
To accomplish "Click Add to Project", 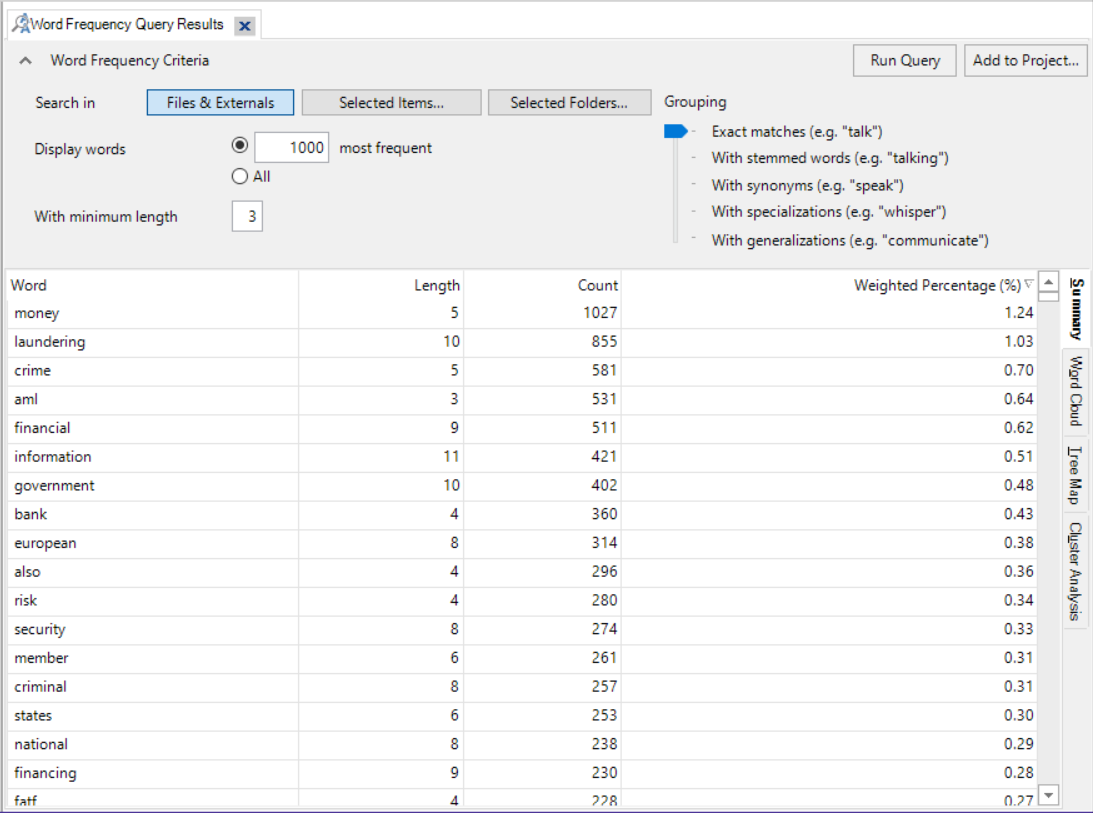I will pos(1026,60).
